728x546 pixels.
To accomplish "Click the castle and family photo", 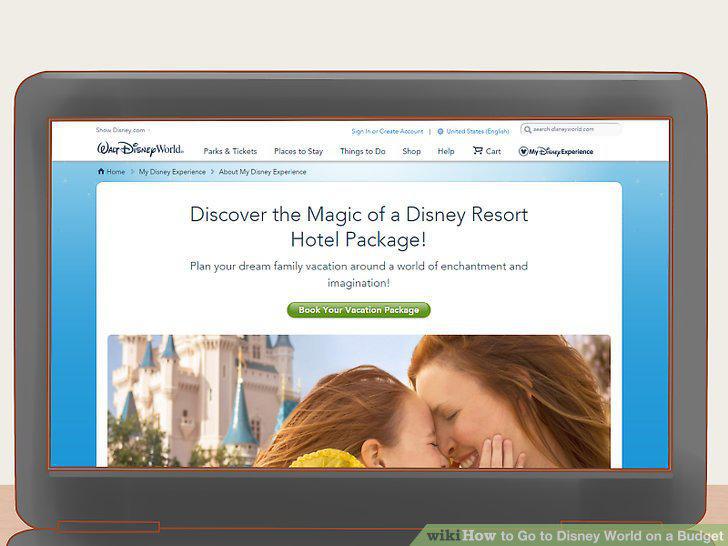I will [359, 401].
